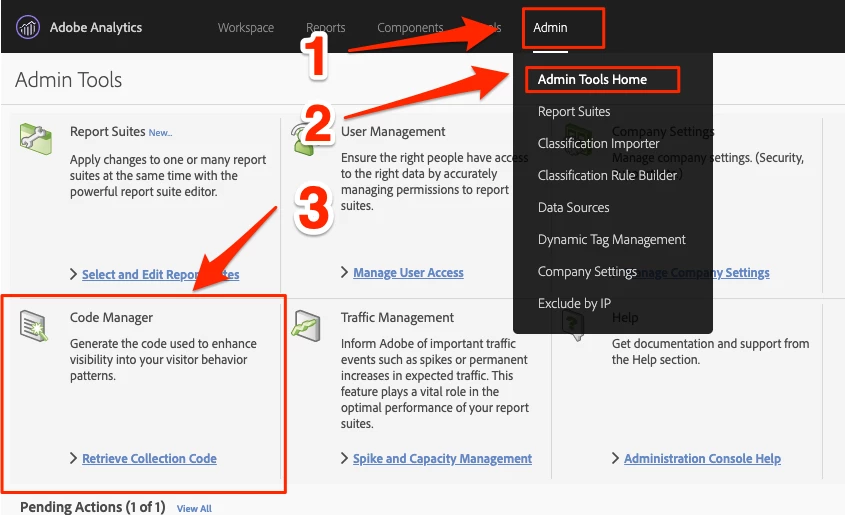
Task: Open the Manage User Access link
Action: [408, 273]
